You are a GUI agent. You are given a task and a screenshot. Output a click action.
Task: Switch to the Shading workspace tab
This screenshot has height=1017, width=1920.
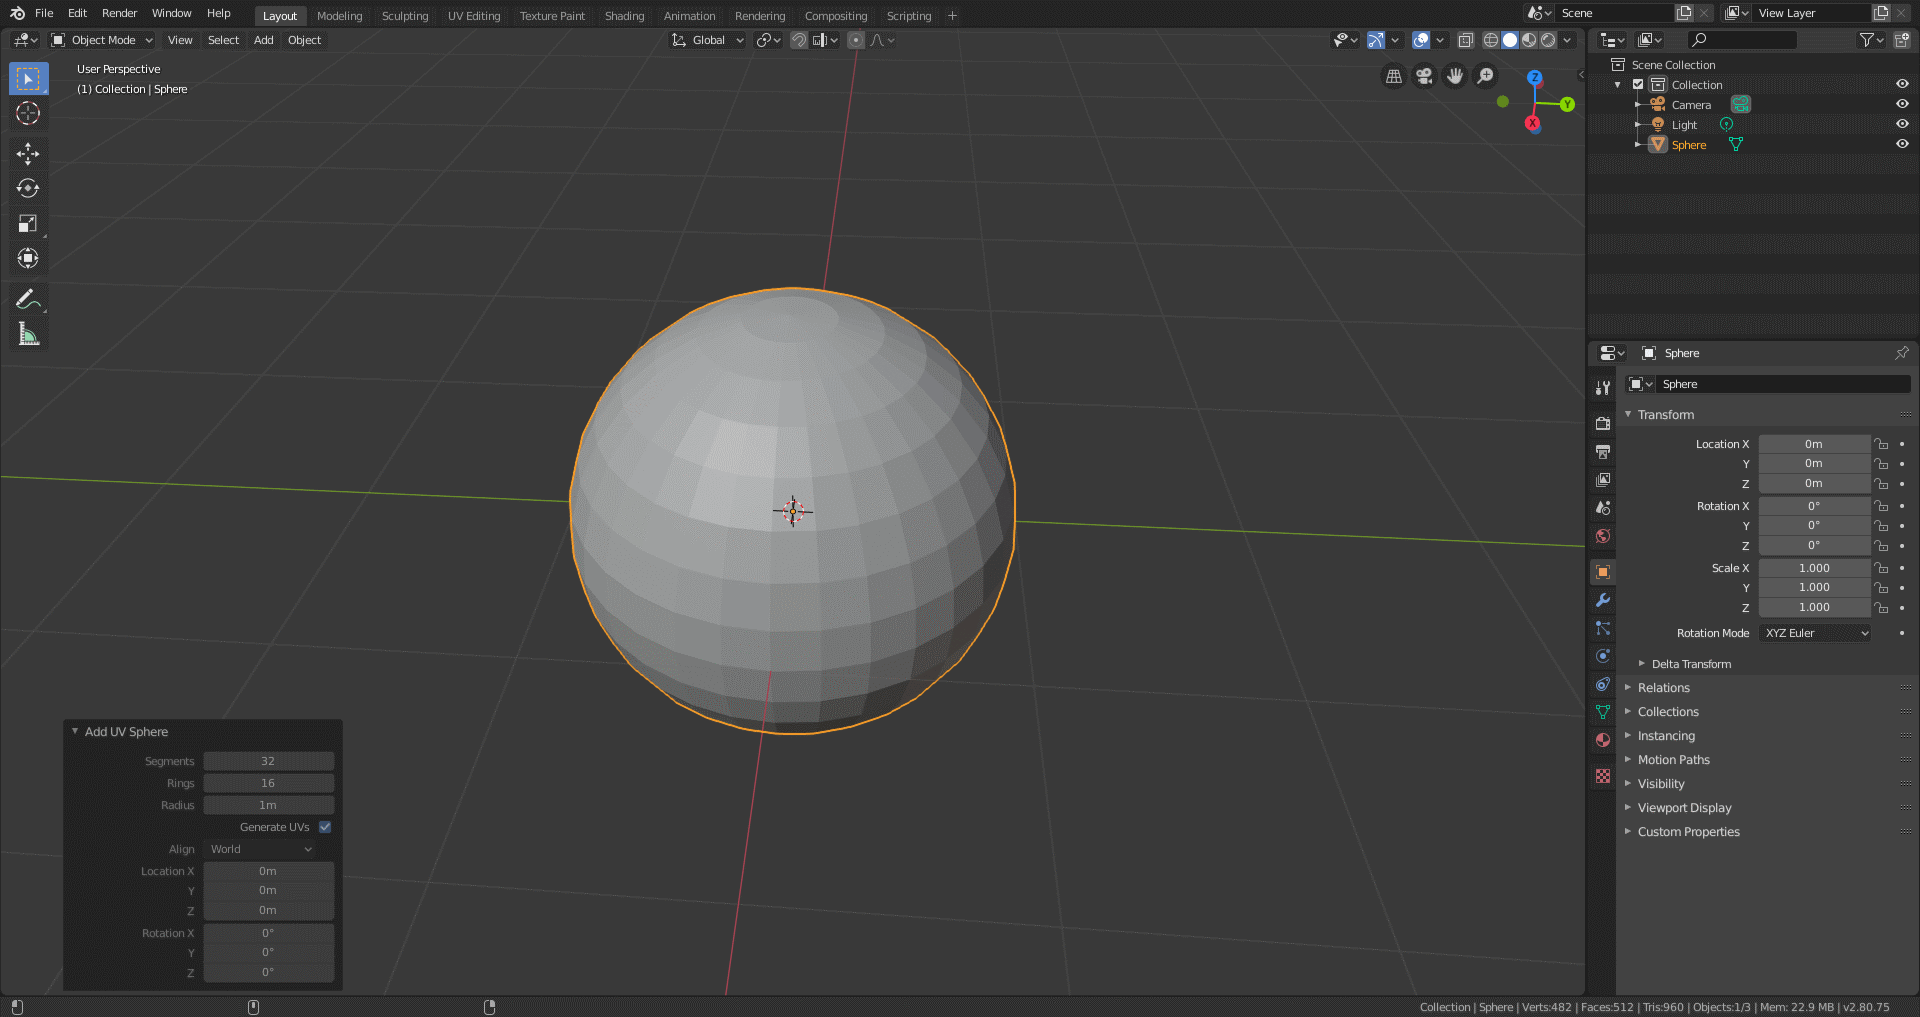(624, 16)
